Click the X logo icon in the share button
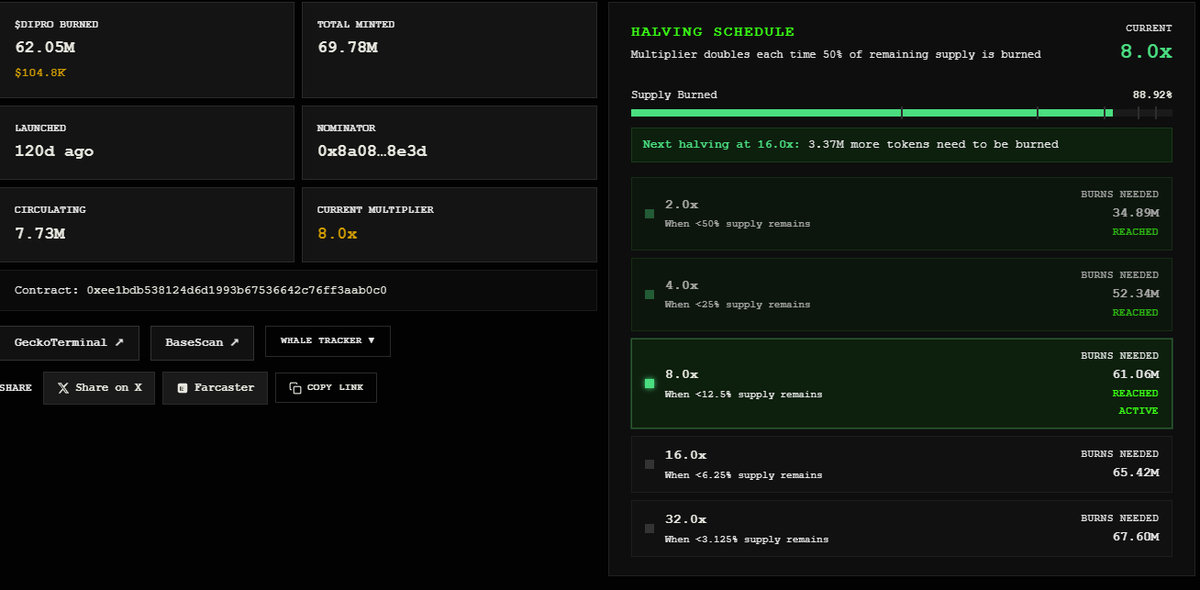Viewport: 1200px width, 590px height. [64, 388]
